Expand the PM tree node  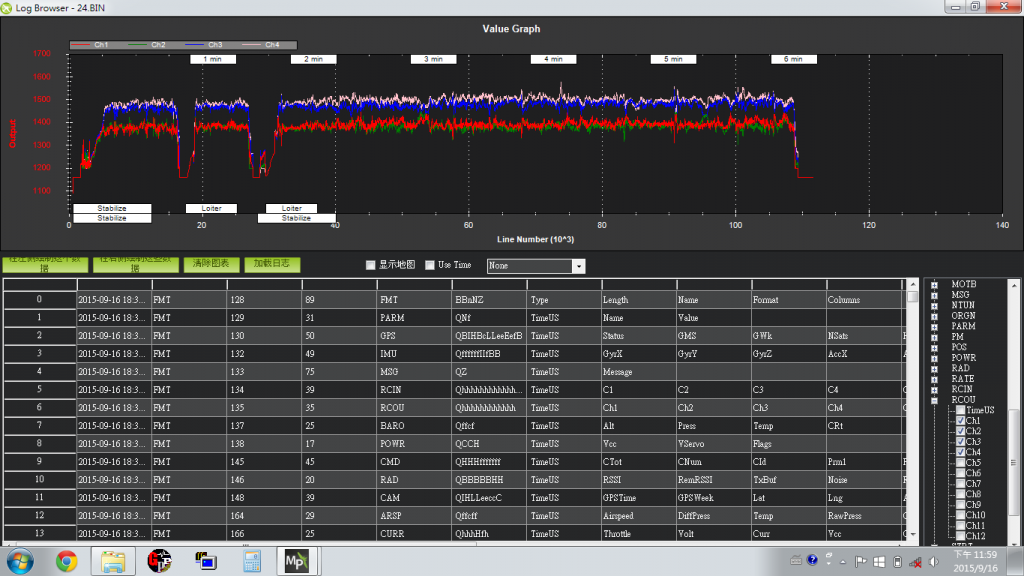point(935,337)
